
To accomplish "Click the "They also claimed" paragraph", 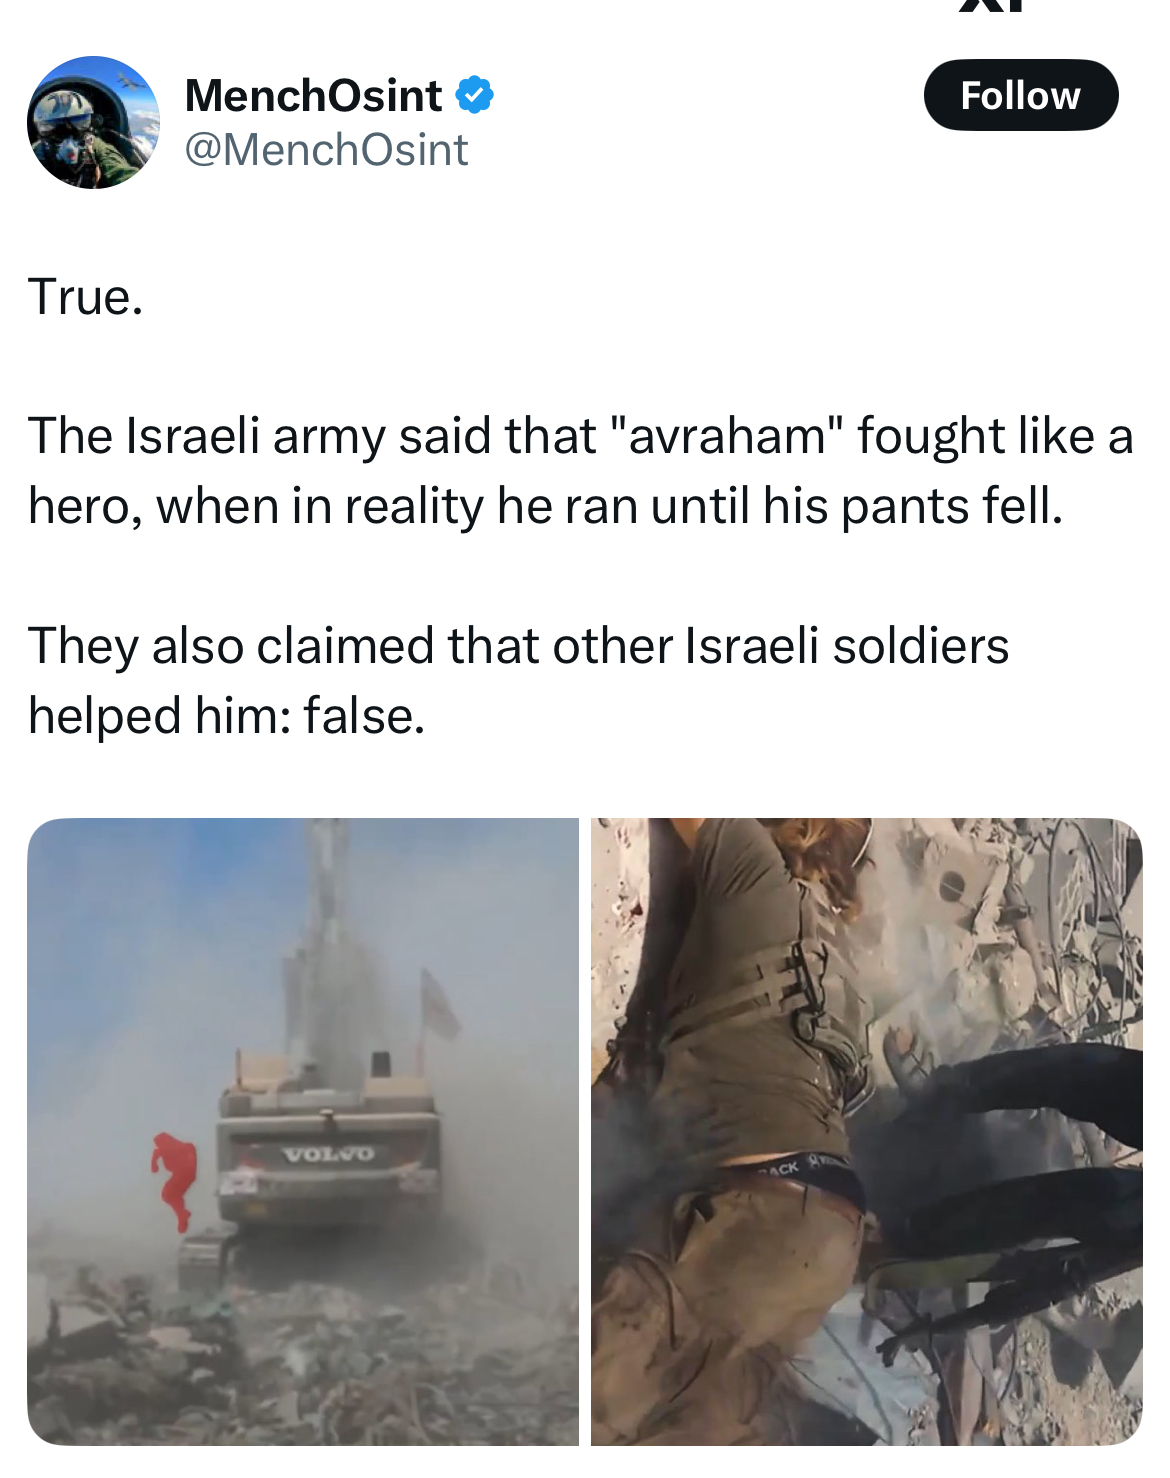I will pos(518,680).
